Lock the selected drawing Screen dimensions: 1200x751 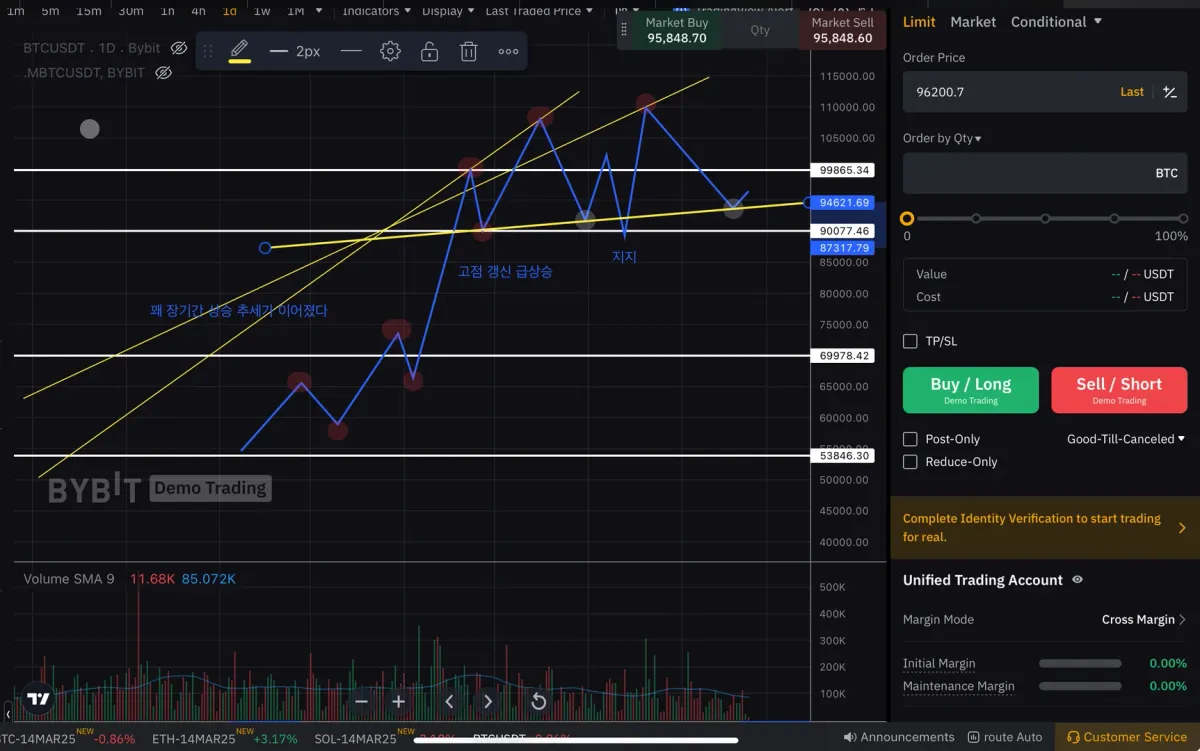coord(429,51)
